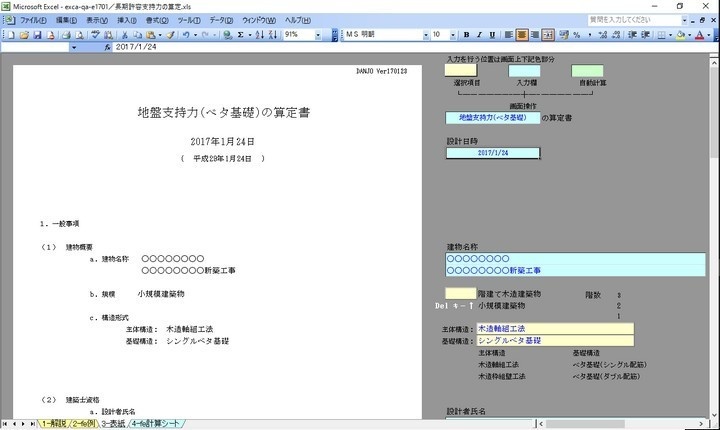Click the 設計日時 cell showing 2017/1/24
Viewport: 720px width, 430px height.
pyautogui.click(x=493, y=153)
